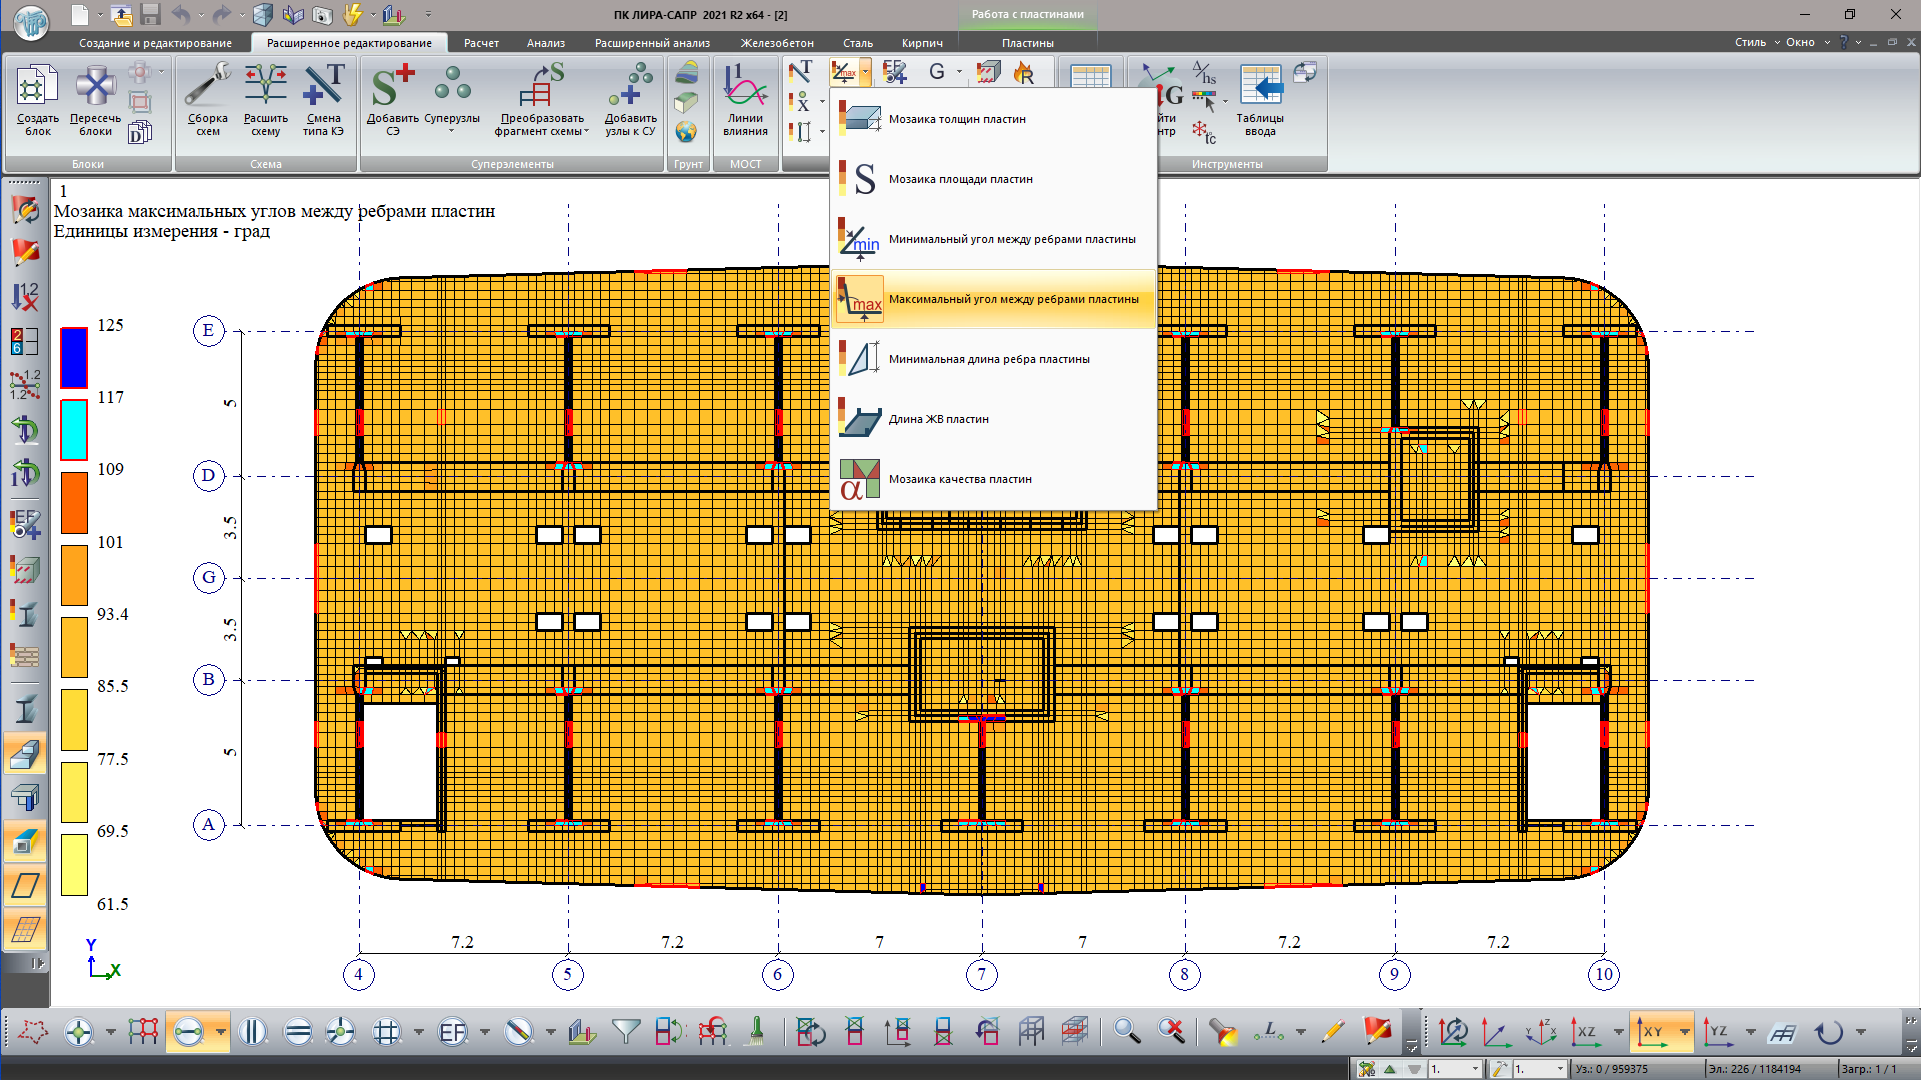
Task: Expand Суперузлы dropdown arrow
Action: coord(451,131)
